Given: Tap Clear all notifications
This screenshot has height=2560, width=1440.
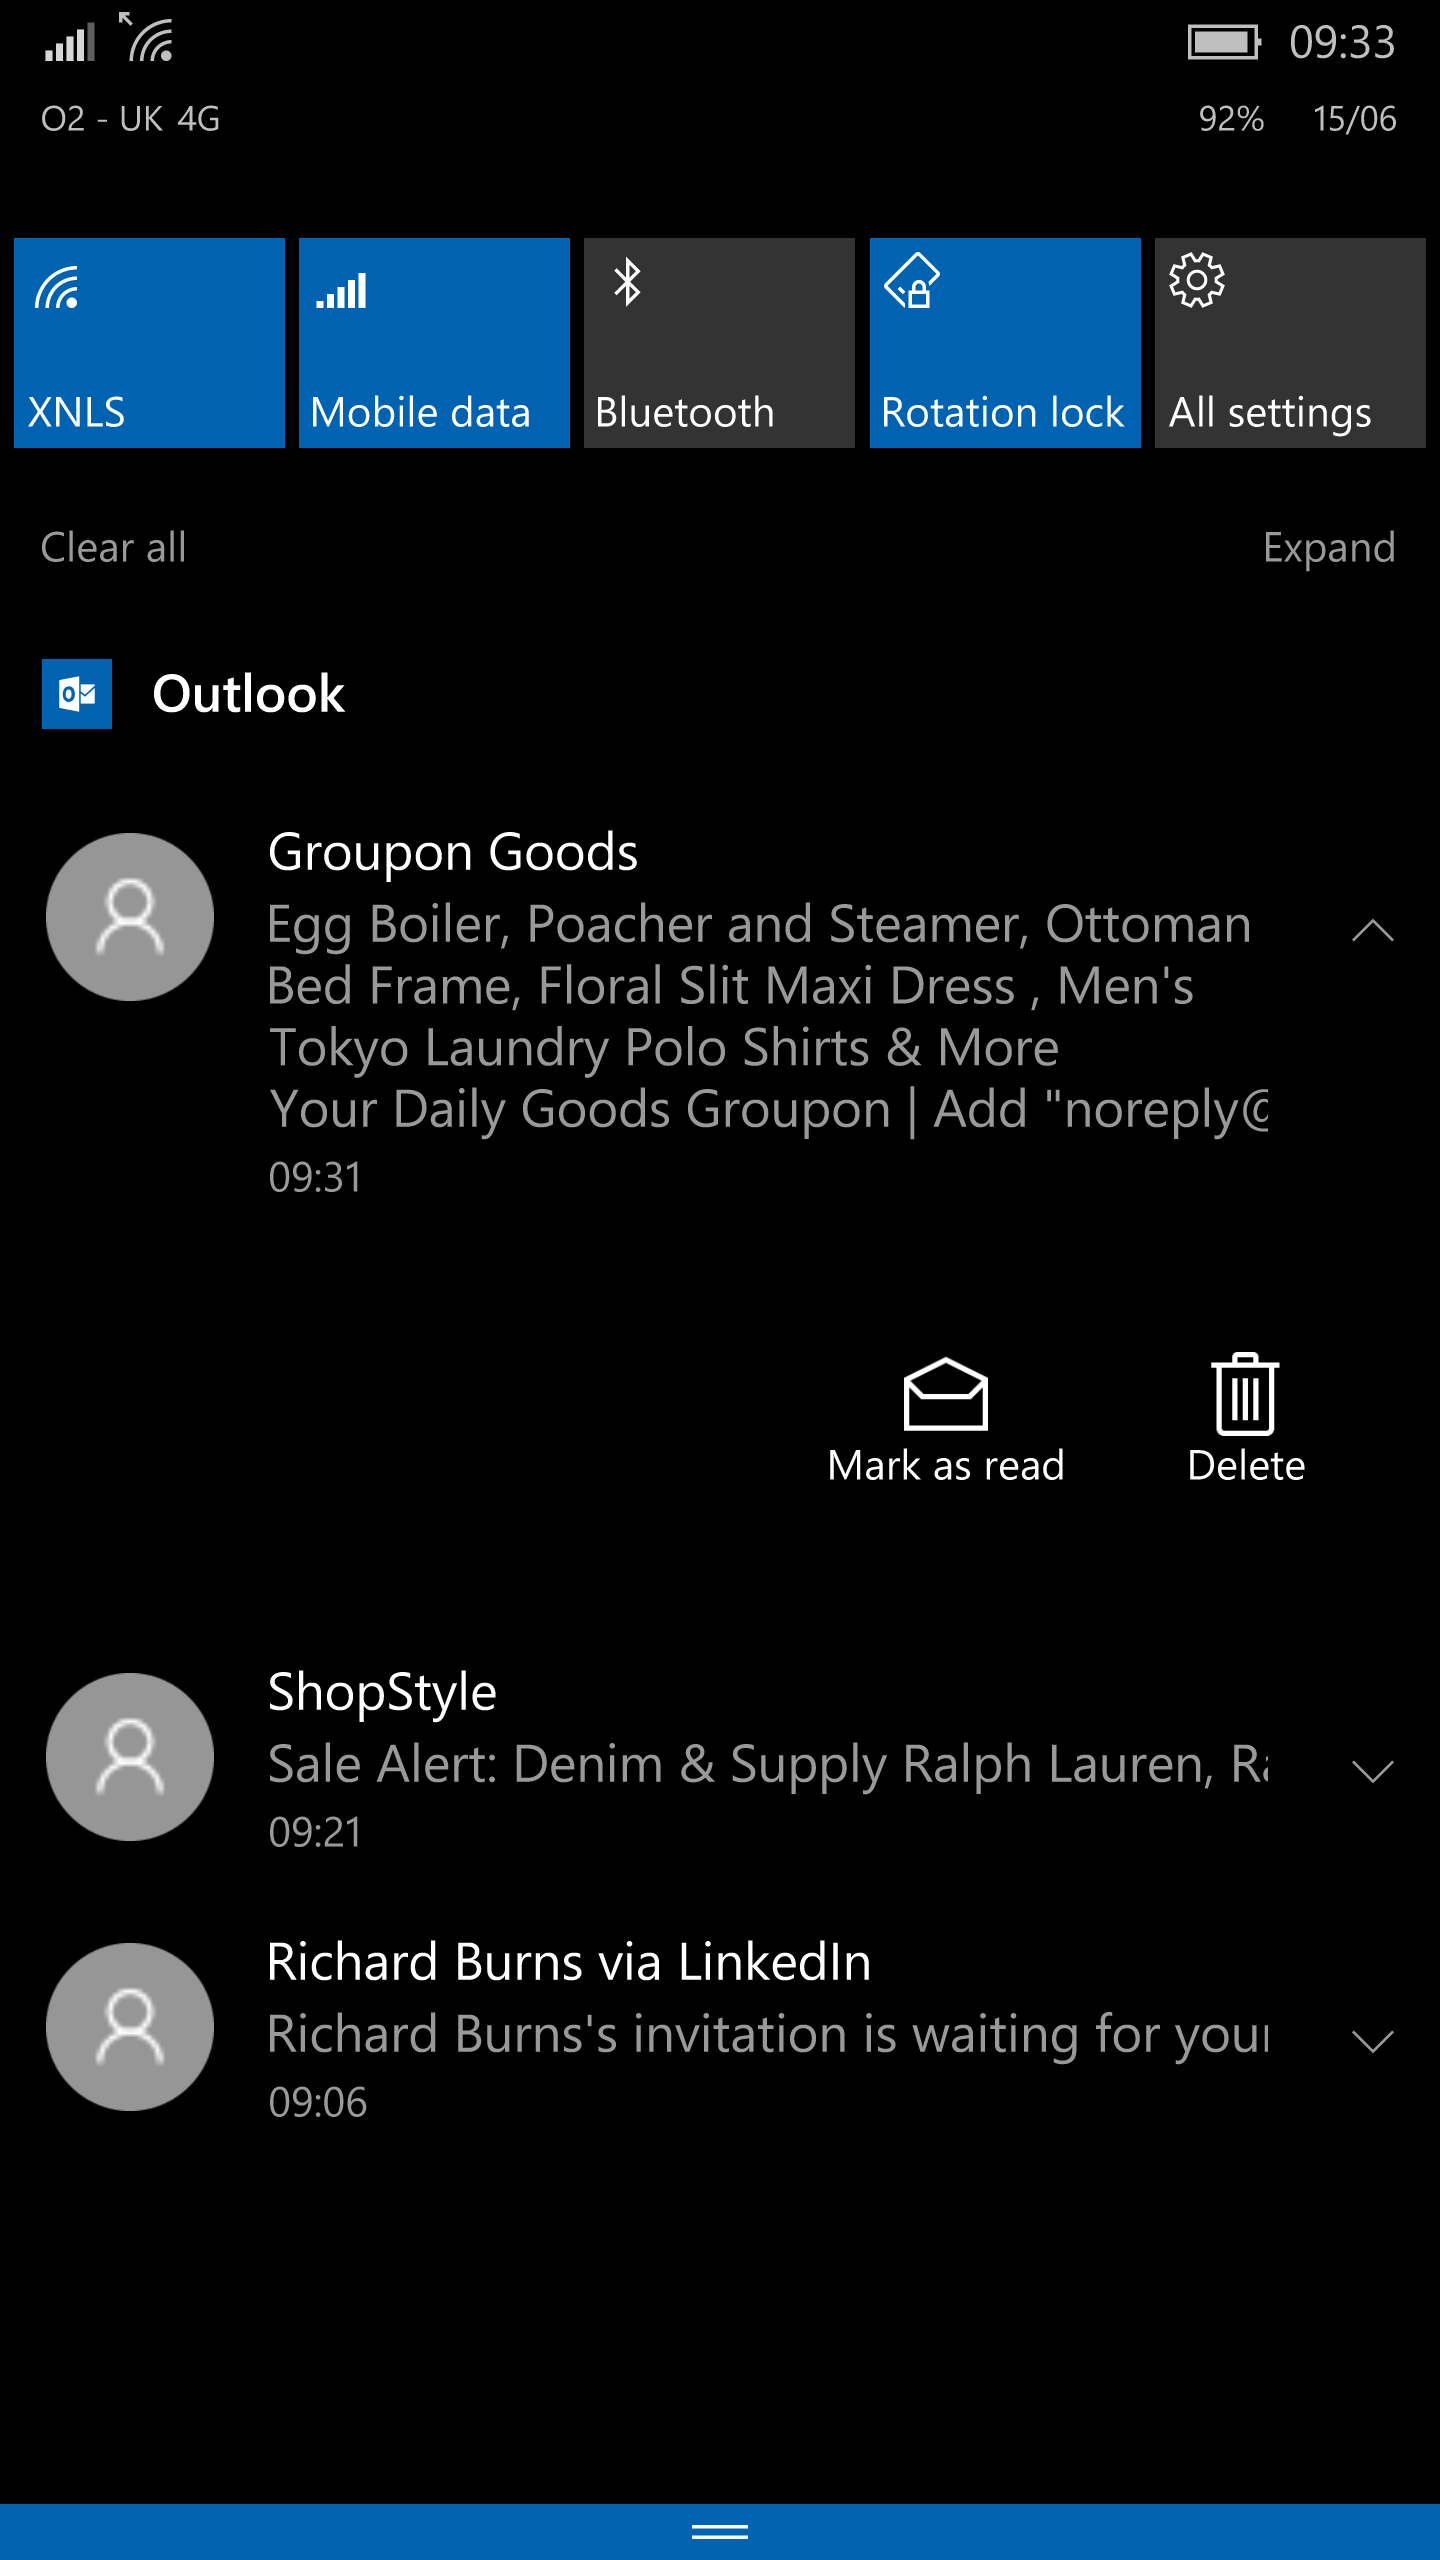Looking at the screenshot, I should 113,547.
